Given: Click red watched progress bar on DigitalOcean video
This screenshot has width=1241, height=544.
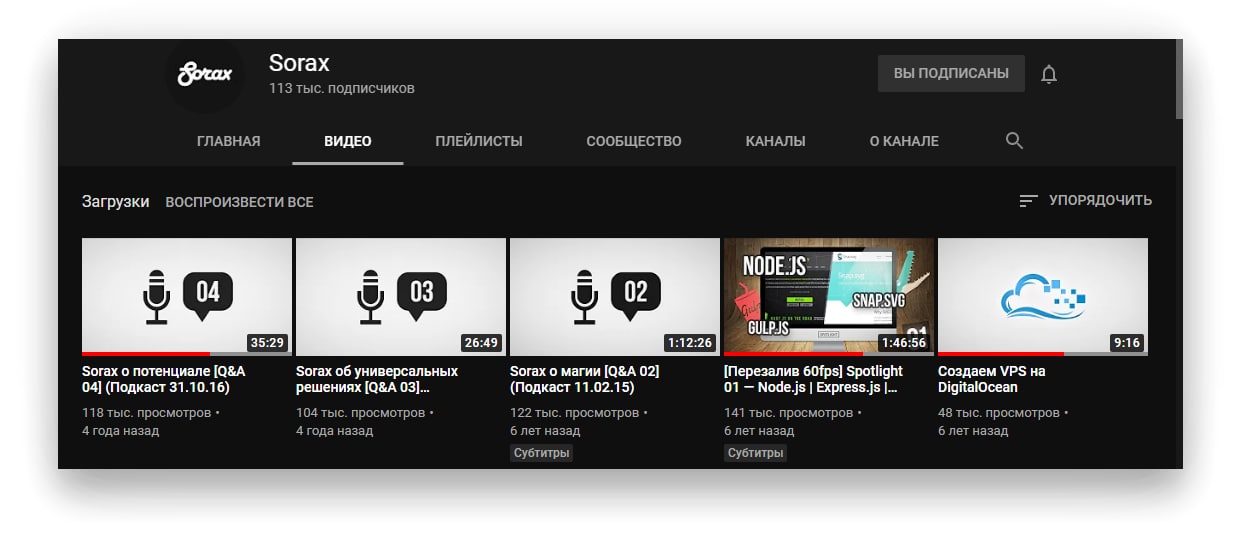Looking at the screenshot, I should pos(1001,354).
